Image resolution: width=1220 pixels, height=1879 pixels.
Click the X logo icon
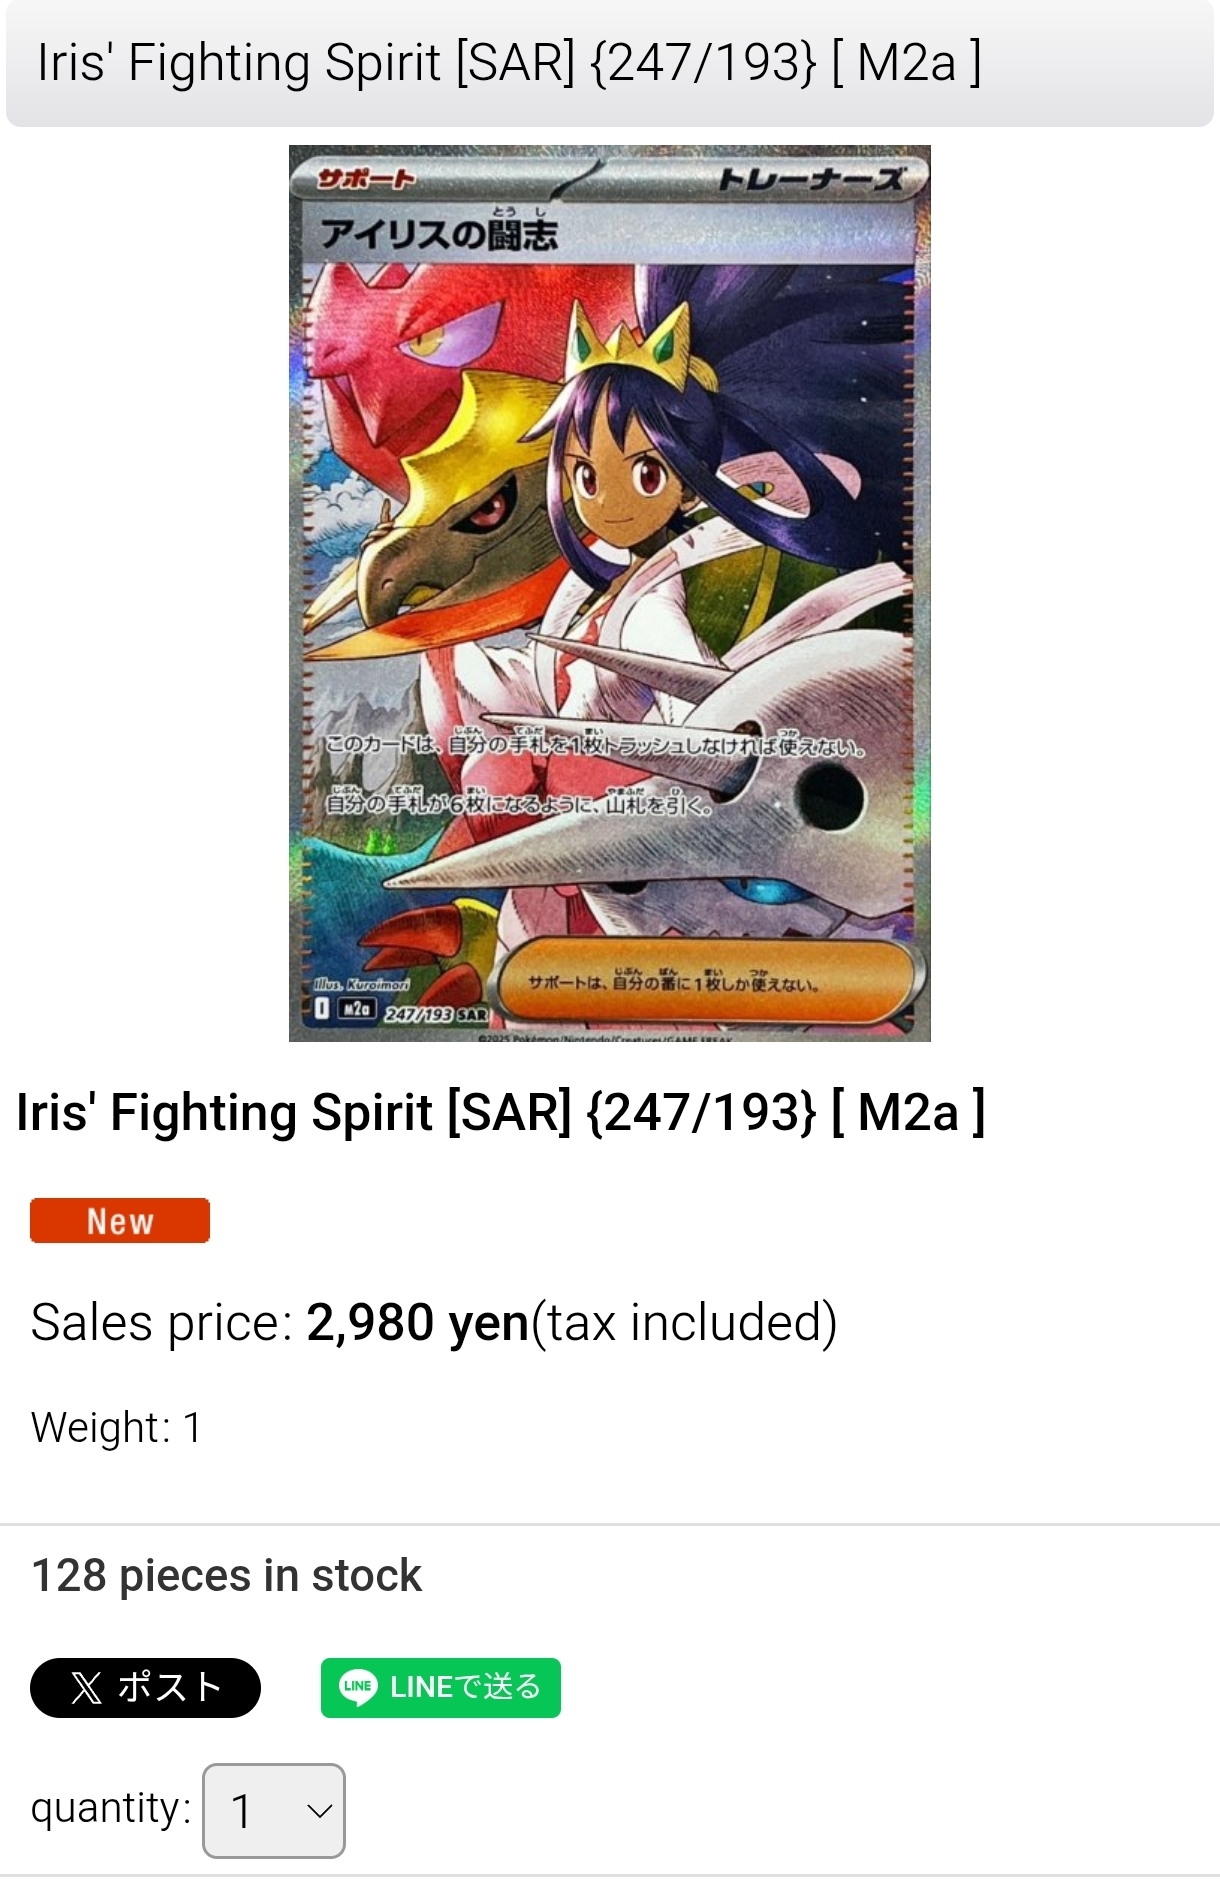click(x=86, y=1688)
